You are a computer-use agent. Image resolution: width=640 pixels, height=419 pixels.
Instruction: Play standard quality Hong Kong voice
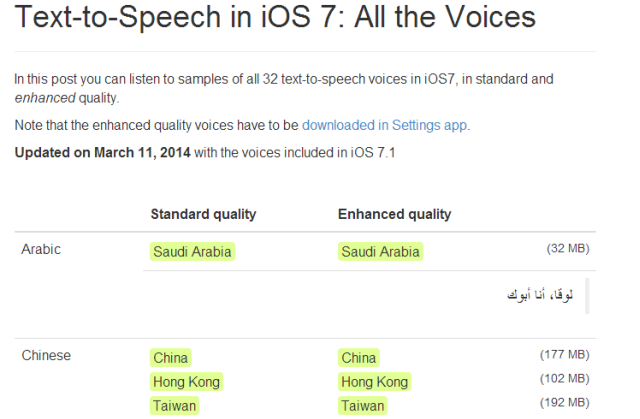187,382
